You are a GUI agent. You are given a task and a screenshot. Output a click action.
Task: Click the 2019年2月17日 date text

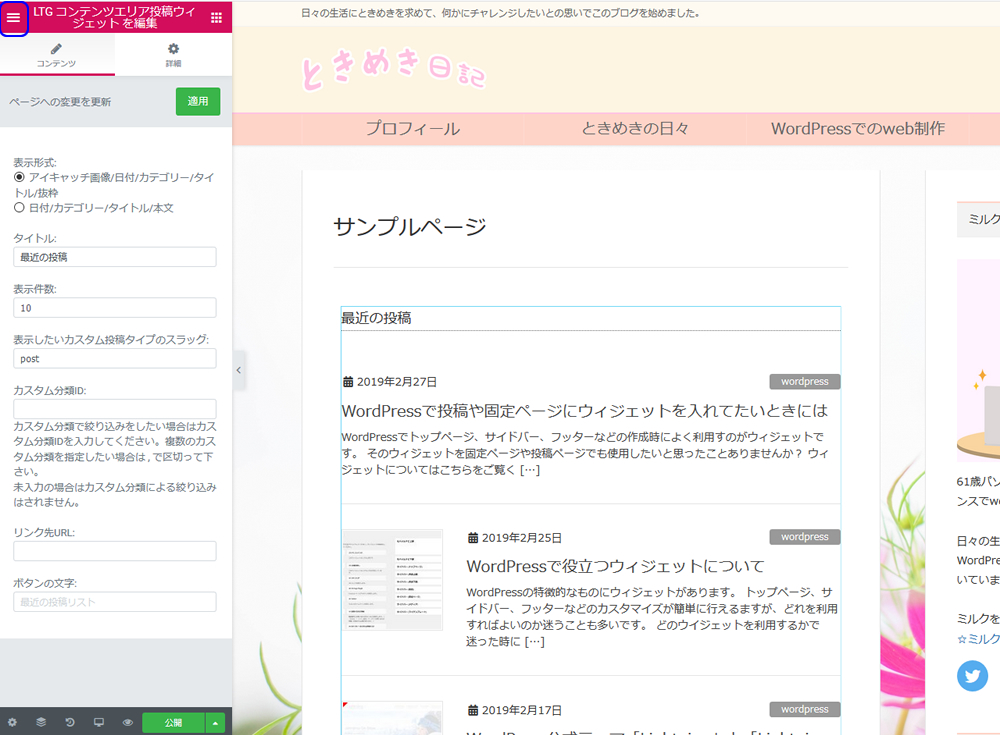[522, 710]
